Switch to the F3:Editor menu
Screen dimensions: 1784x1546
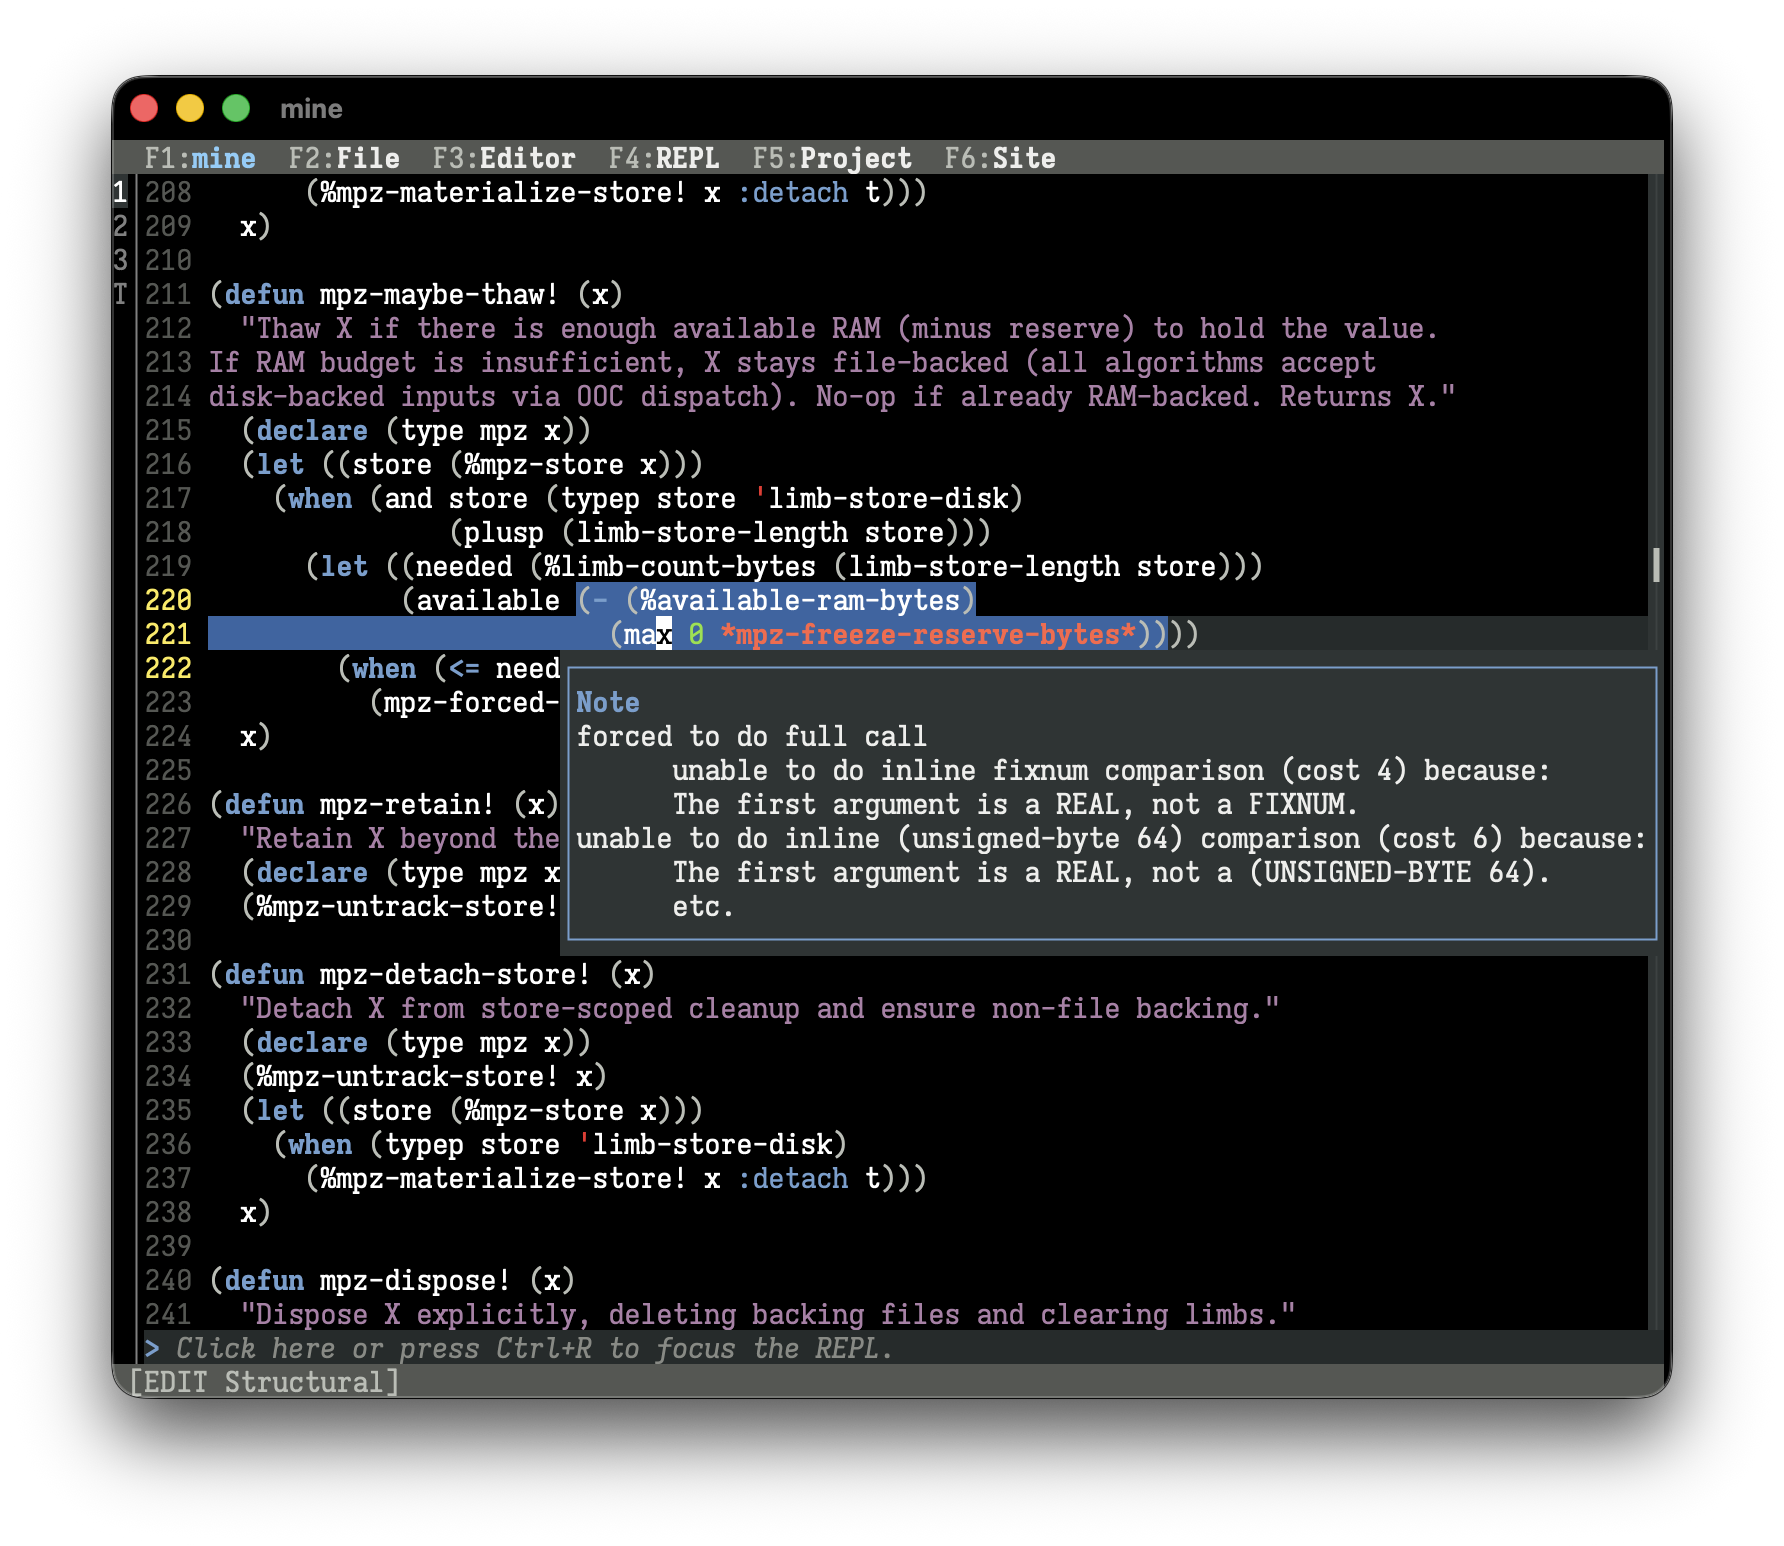coord(503,158)
